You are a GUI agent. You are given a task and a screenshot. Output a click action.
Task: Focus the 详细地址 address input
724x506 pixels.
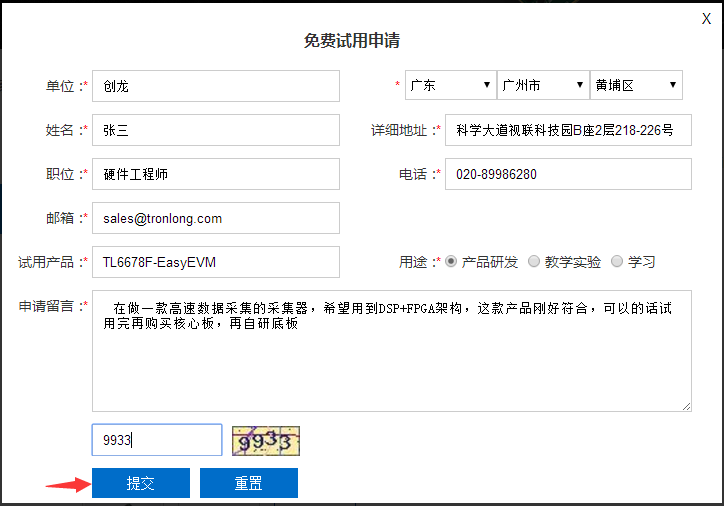(x=567, y=130)
